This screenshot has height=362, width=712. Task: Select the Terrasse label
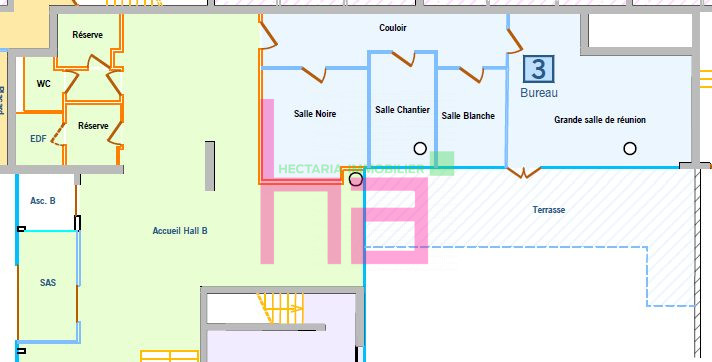(549, 210)
